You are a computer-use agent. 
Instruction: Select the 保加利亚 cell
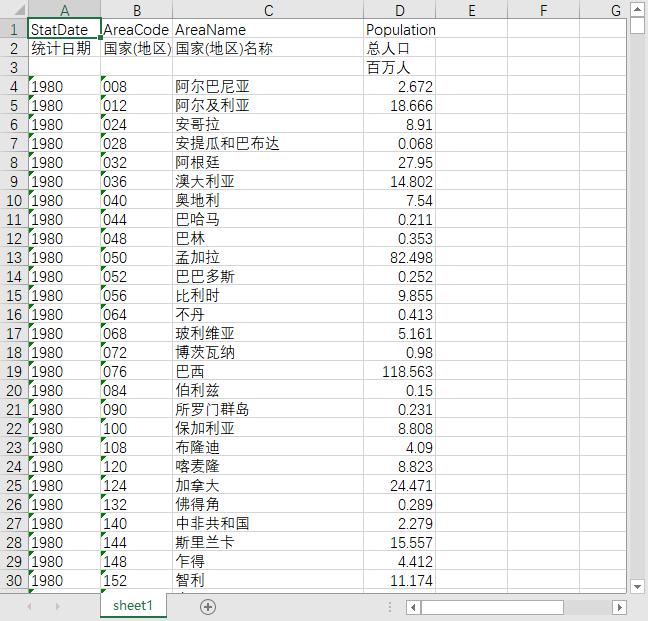pos(268,428)
